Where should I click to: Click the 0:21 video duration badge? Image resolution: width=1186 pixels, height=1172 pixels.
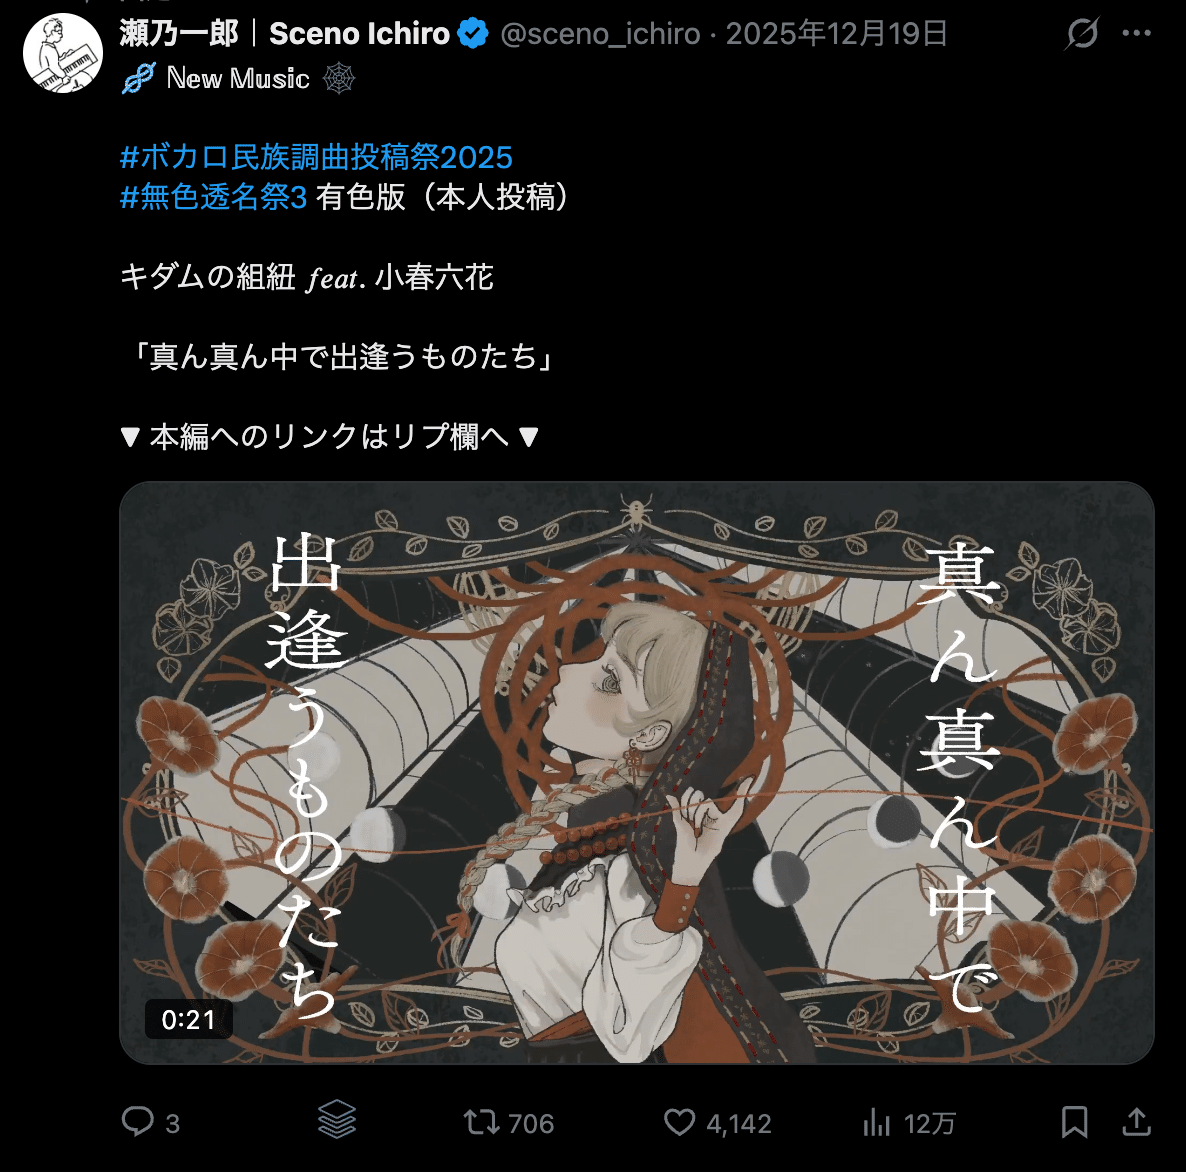point(188,1019)
